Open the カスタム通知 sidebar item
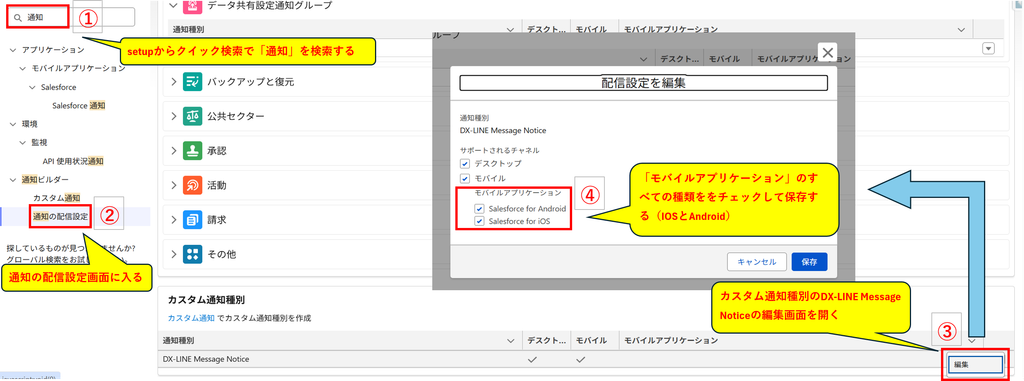Viewport: 1024px width, 381px height. (57, 197)
